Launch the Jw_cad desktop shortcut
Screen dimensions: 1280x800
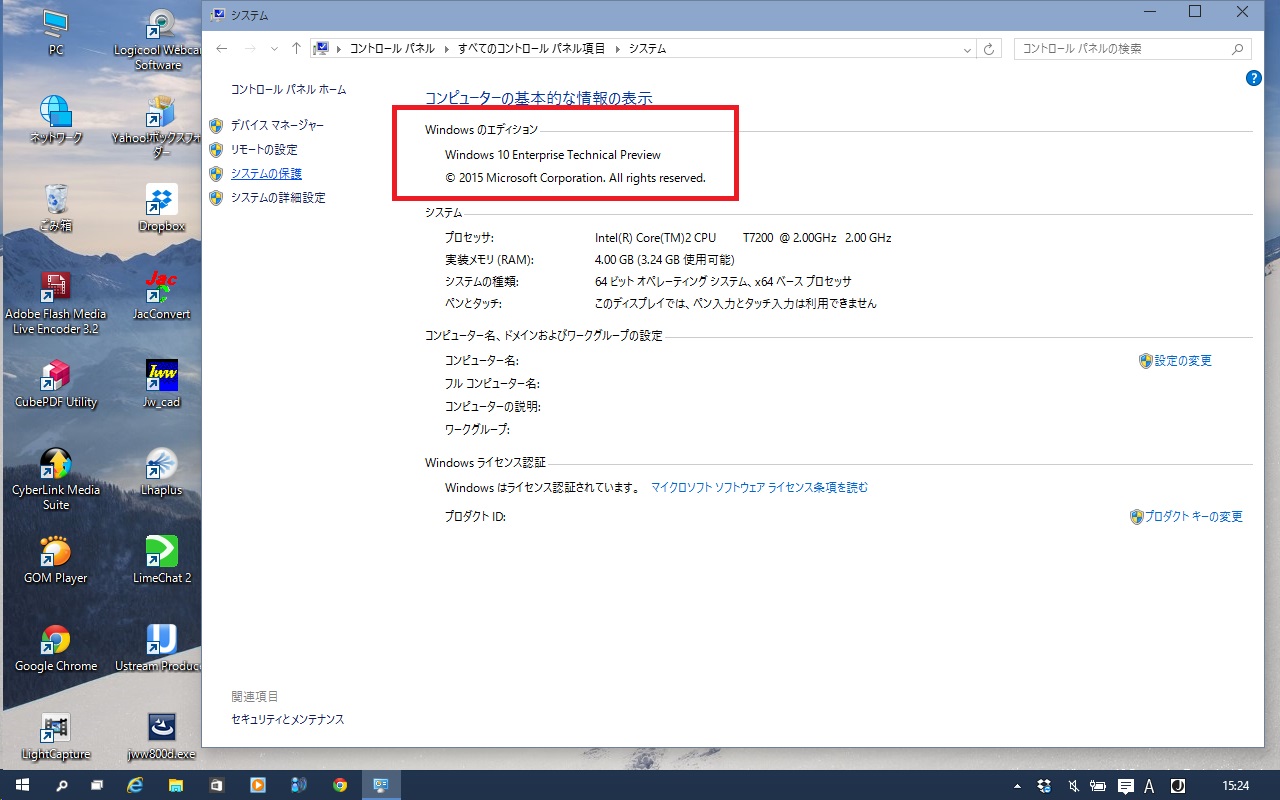[161, 383]
